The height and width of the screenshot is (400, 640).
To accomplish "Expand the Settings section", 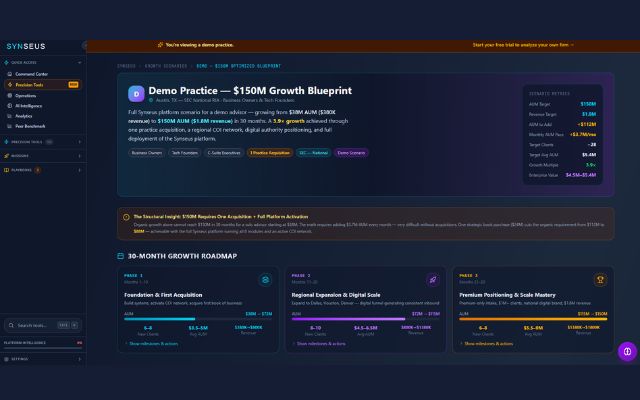I will (x=80, y=359).
